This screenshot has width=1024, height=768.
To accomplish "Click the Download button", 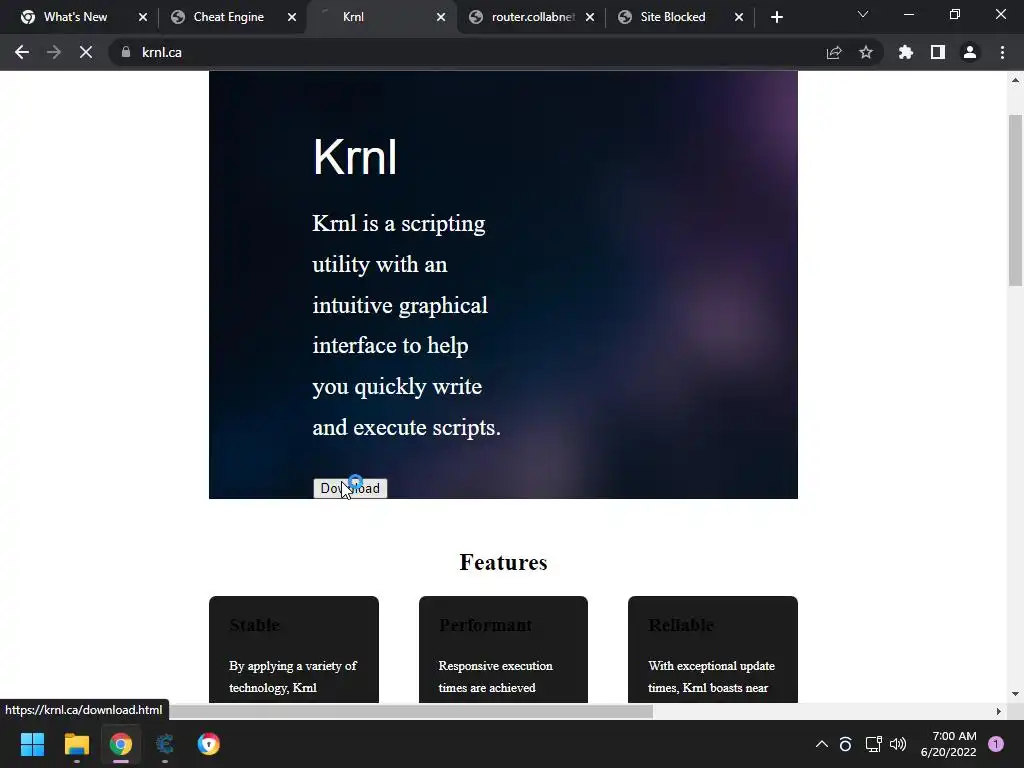I will (x=350, y=488).
